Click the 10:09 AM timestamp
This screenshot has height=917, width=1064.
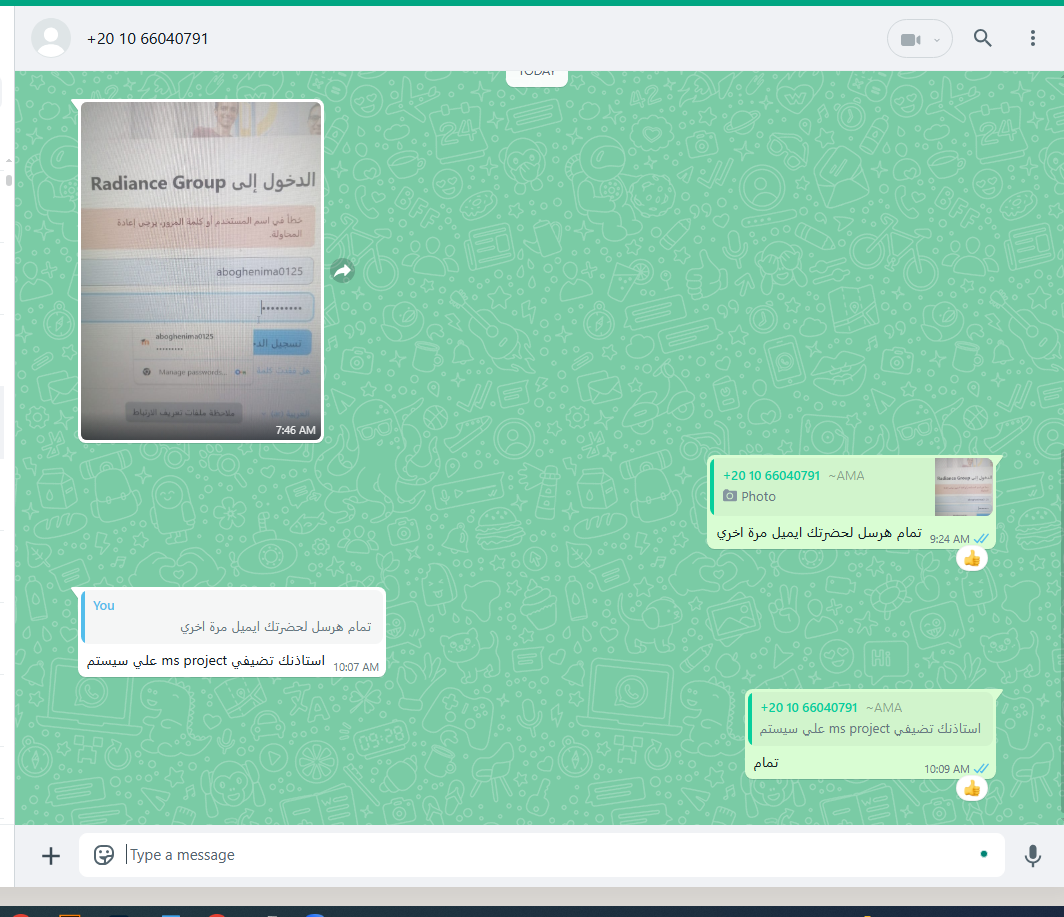(947, 769)
